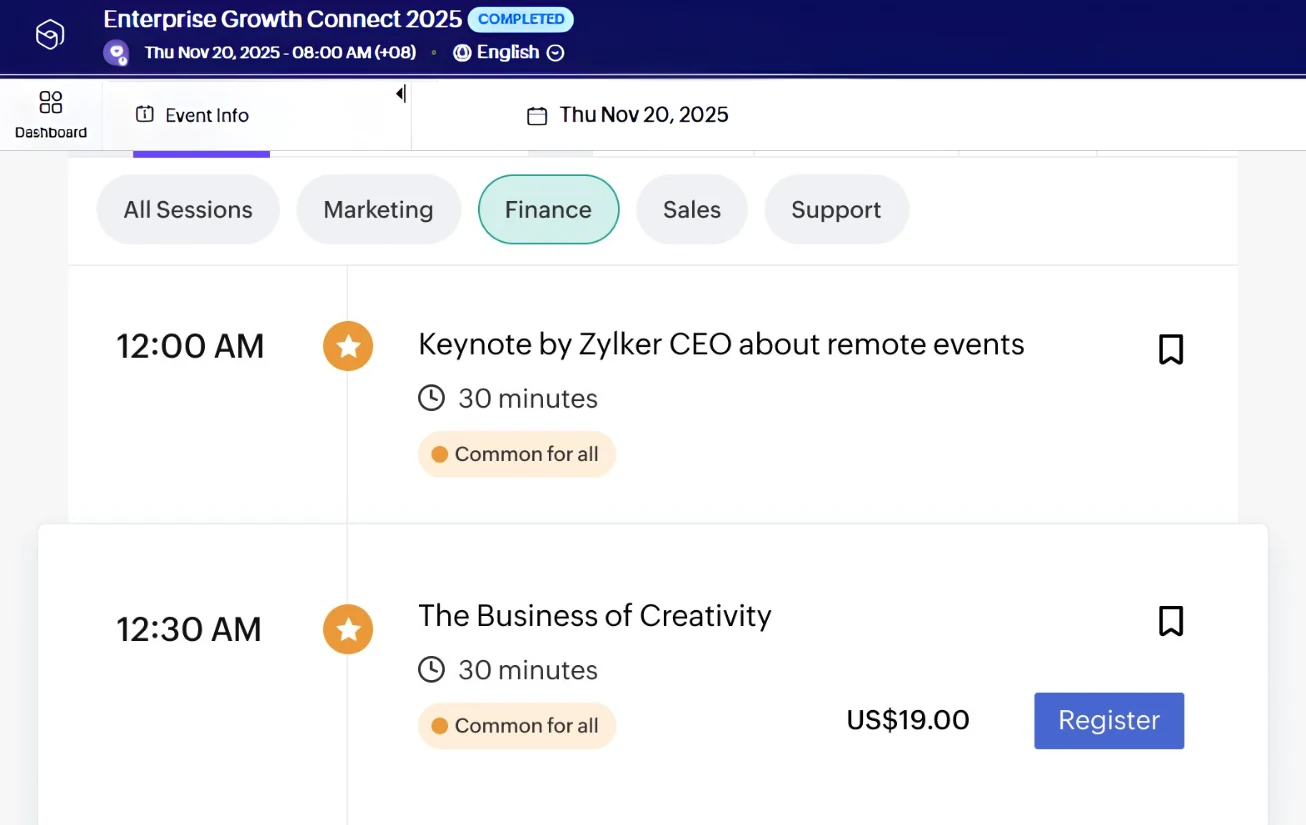Show All Sessions
The width and height of the screenshot is (1306, 825).
click(188, 210)
